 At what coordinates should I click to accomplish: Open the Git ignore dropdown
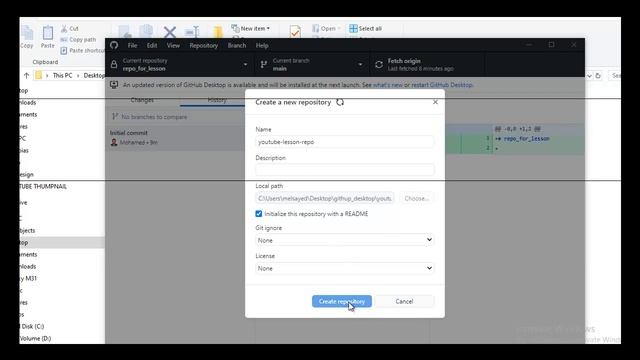[x=344, y=240]
